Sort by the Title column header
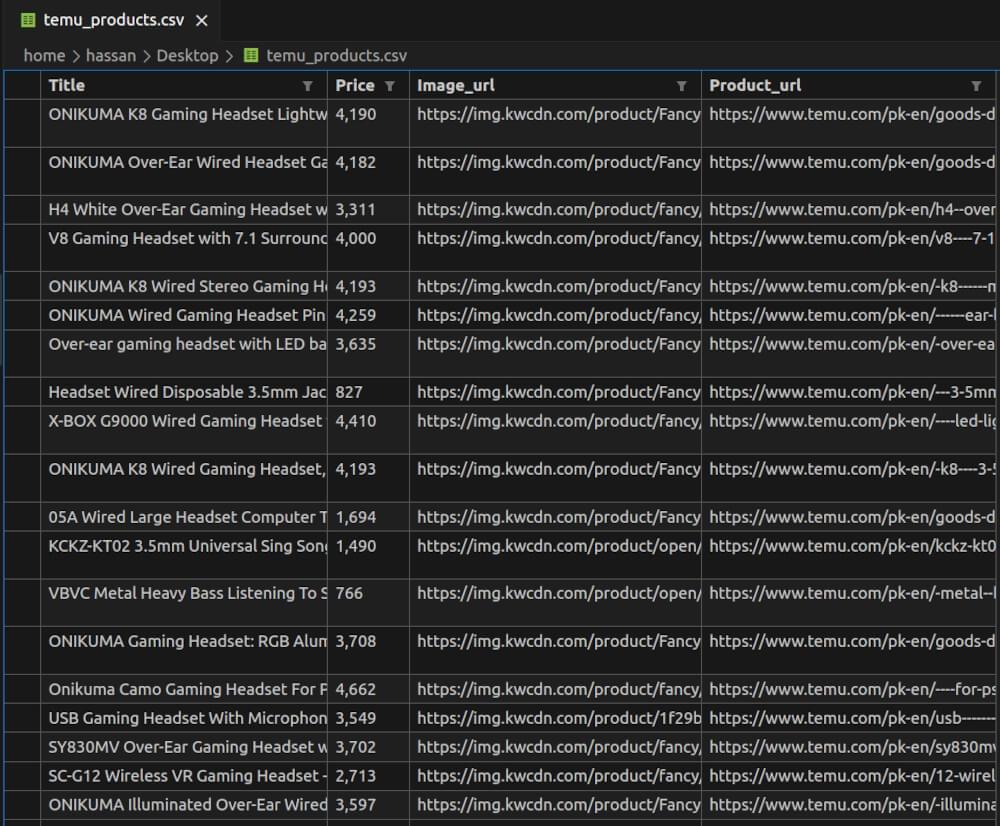 pyautogui.click(x=66, y=85)
